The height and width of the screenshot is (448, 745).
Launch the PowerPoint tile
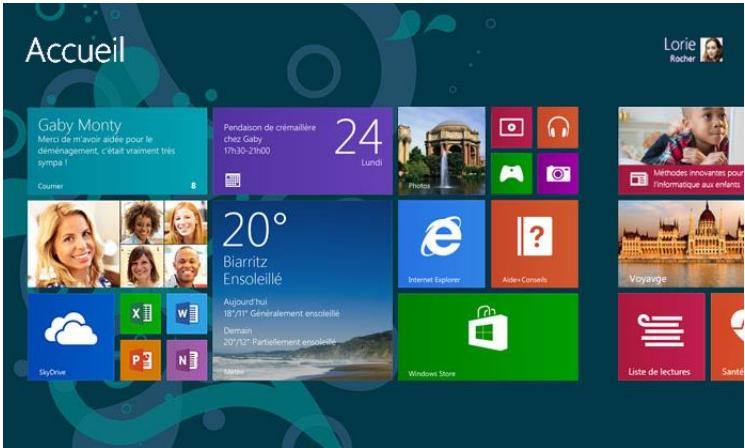click(141, 360)
